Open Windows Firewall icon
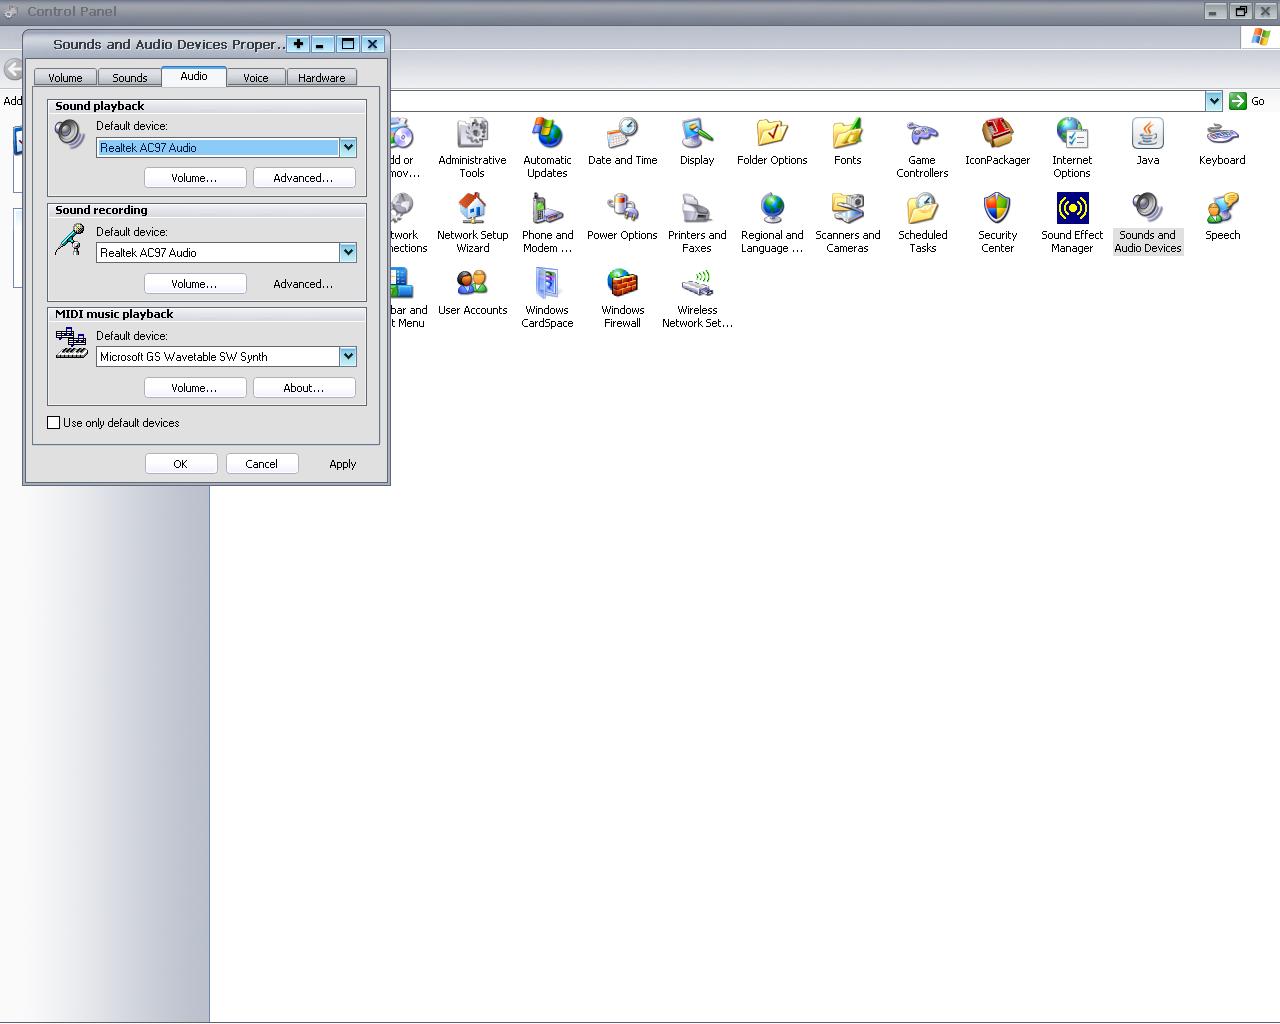Image resolution: width=1280 pixels, height=1024 pixels. 622,297
